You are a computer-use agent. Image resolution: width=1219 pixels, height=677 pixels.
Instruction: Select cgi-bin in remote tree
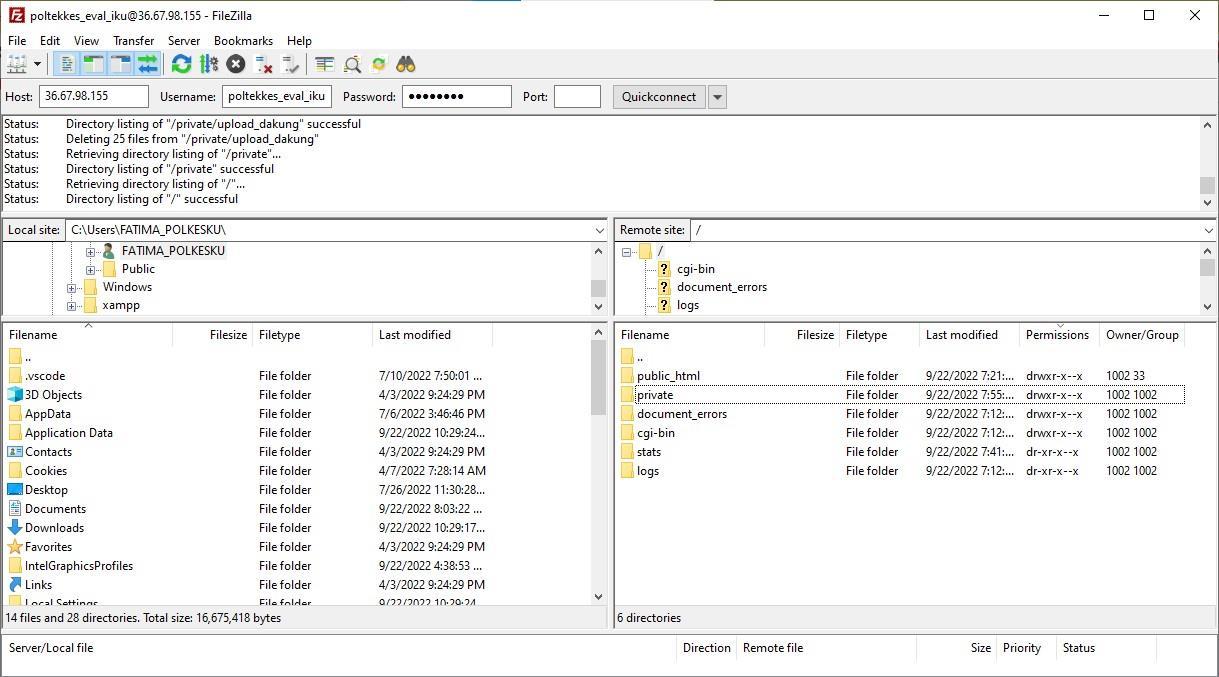pyautogui.click(x=696, y=269)
